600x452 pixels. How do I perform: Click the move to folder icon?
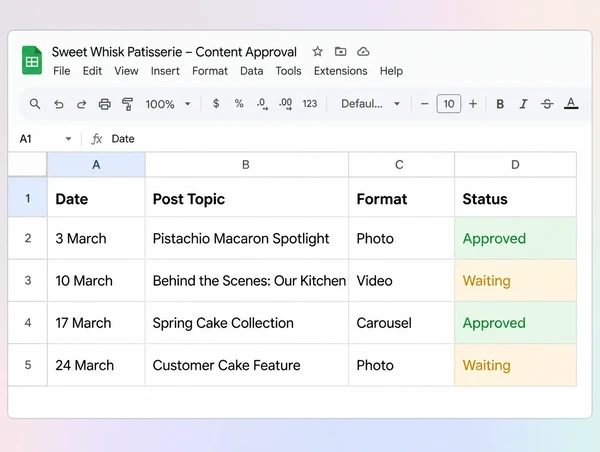340,51
